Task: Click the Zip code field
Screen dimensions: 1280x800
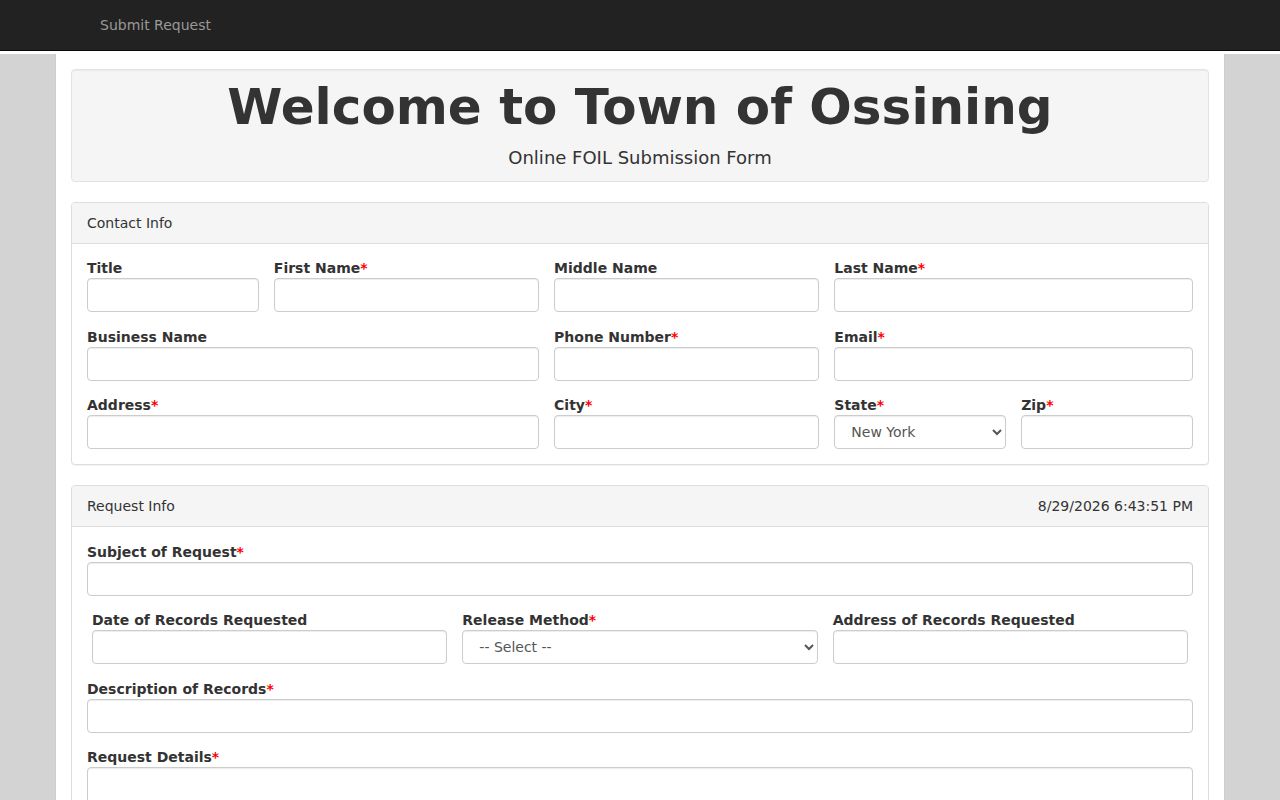Action: [1107, 432]
